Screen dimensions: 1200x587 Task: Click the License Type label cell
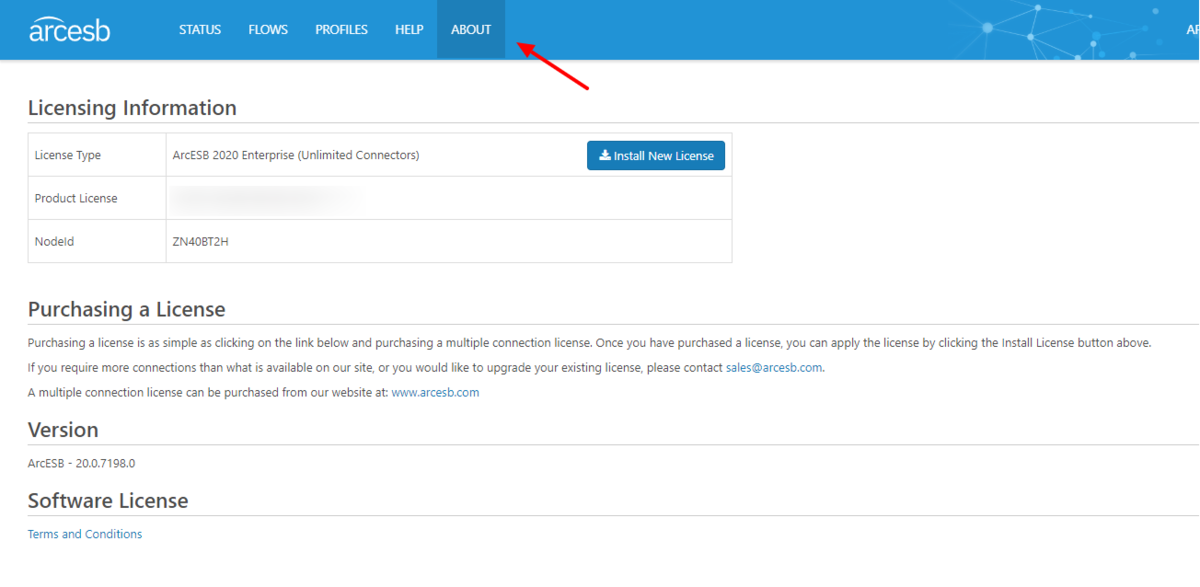point(97,155)
